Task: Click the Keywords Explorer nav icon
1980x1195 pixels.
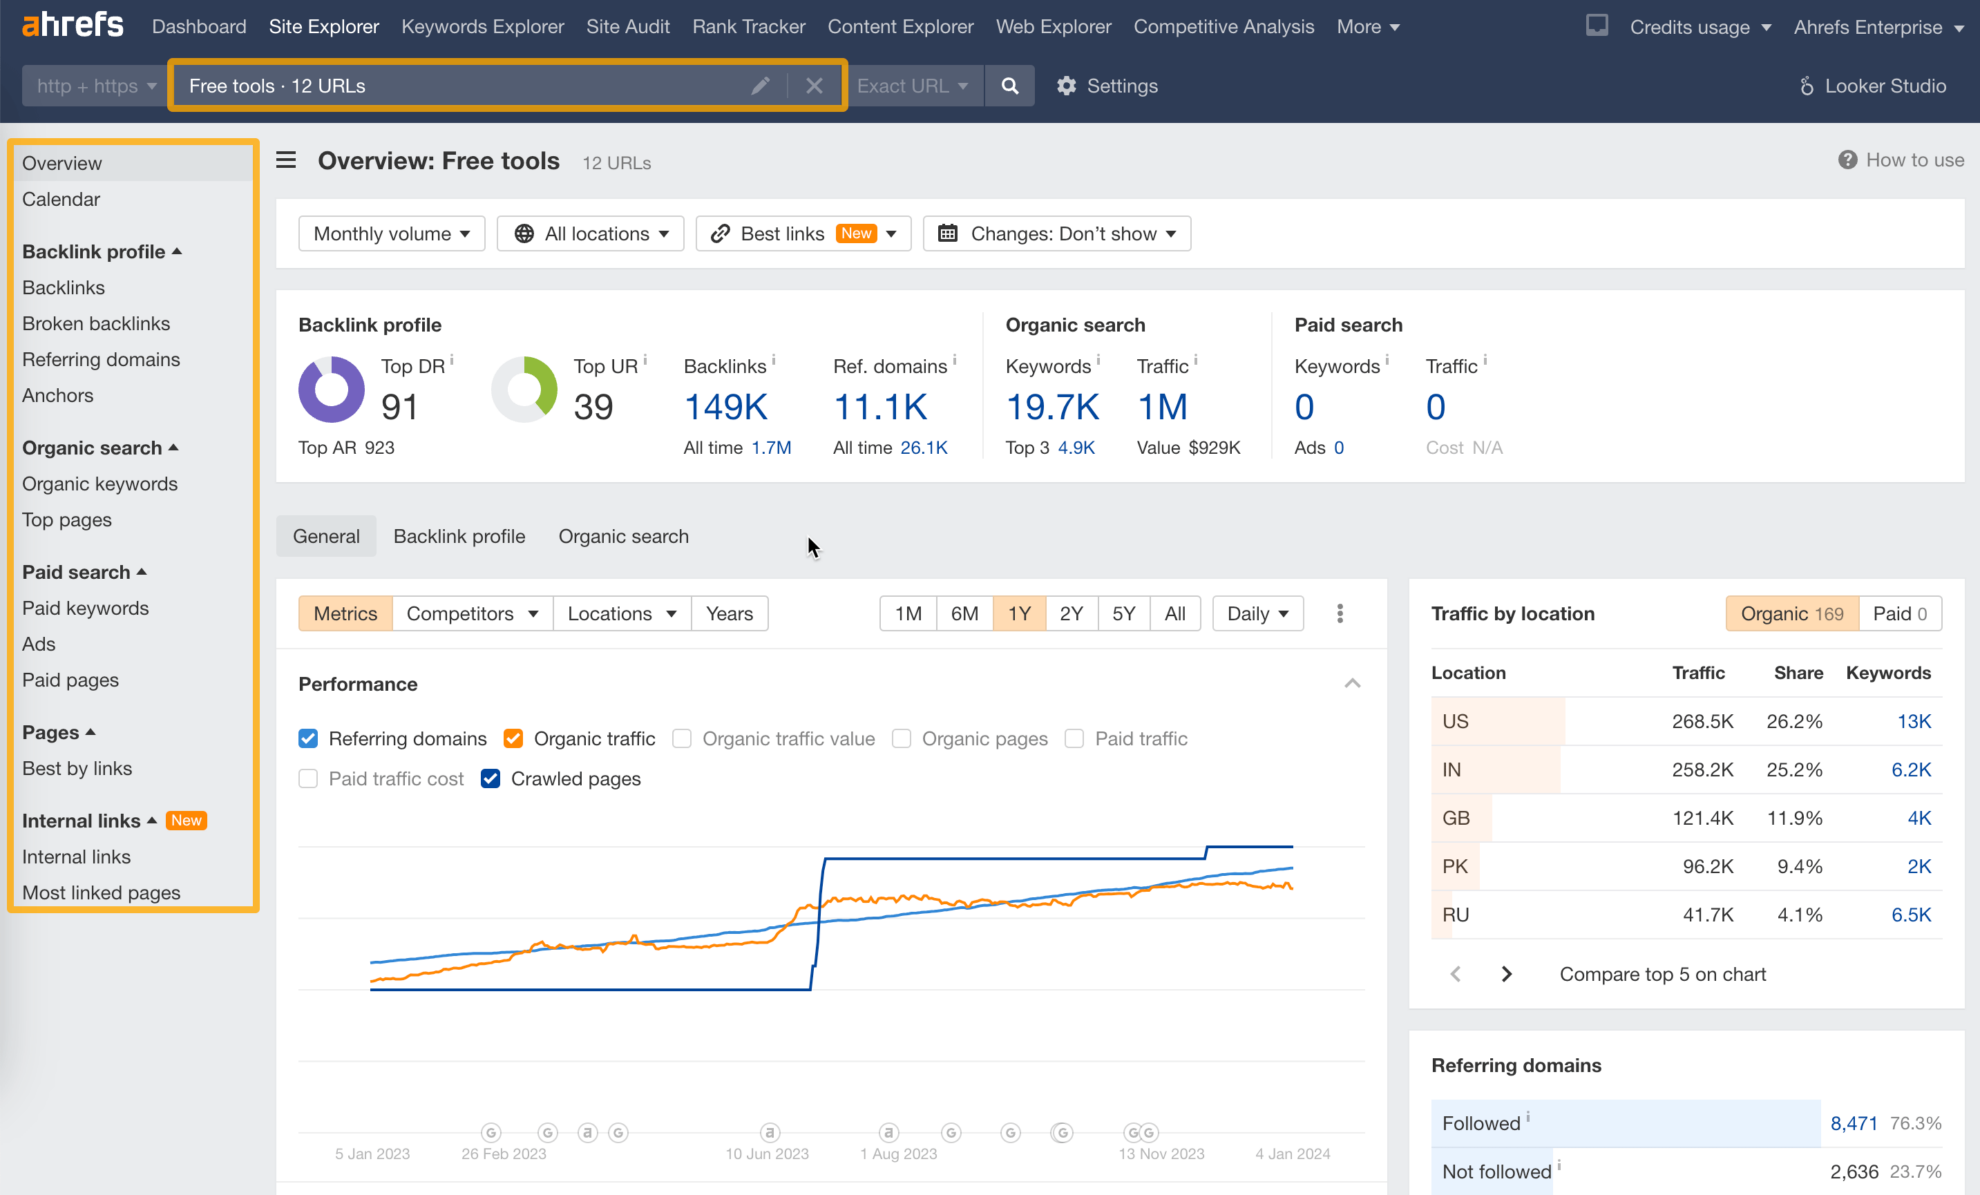Action: coord(481,25)
